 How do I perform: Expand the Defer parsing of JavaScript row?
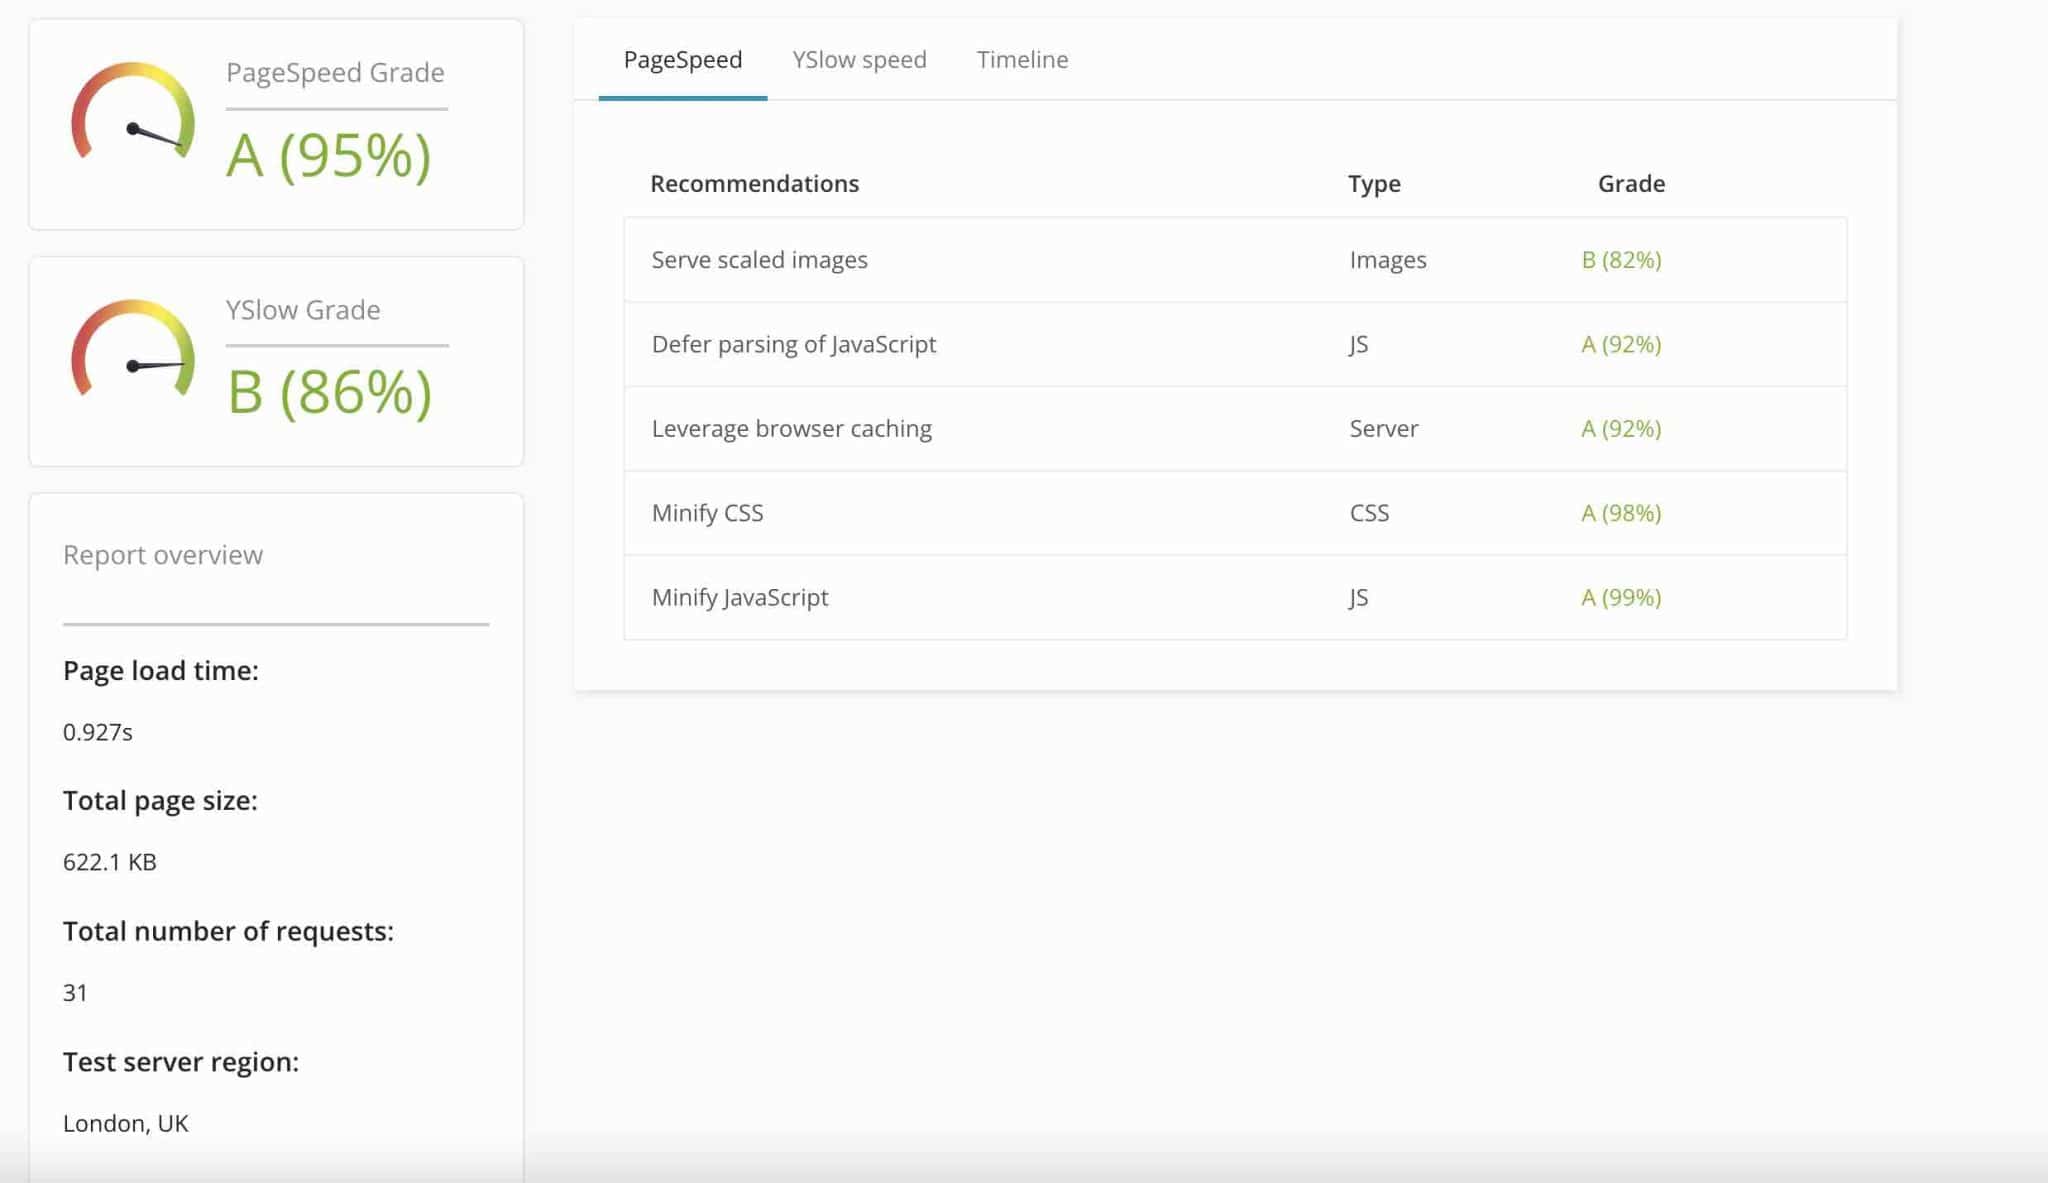pos(794,344)
